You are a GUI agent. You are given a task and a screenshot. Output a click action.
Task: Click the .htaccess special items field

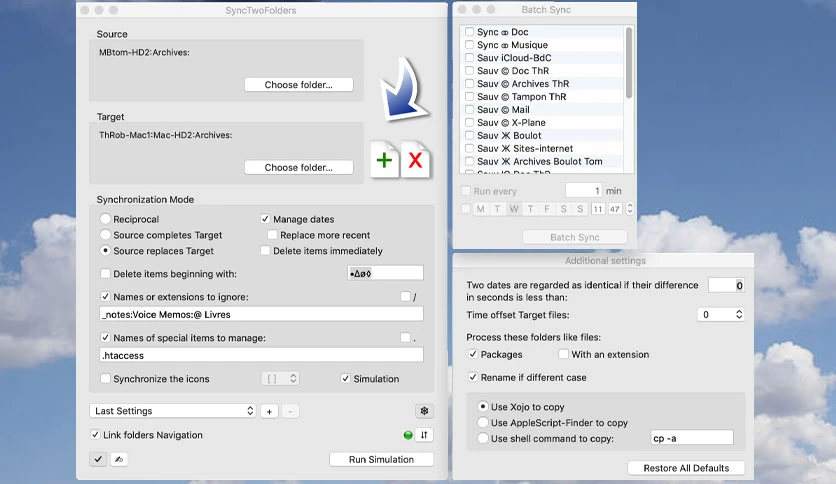coord(262,356)
